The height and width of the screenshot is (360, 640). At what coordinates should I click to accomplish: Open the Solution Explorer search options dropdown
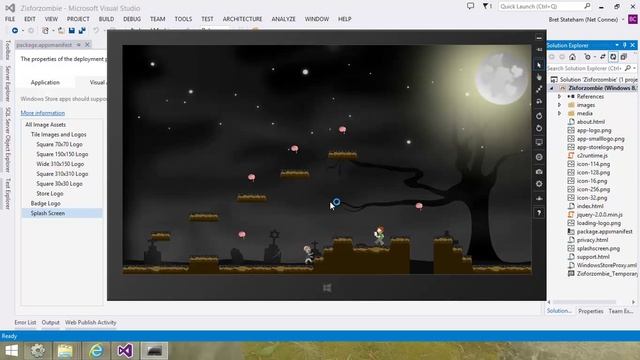pyautogui.click(x=635, y=68)
